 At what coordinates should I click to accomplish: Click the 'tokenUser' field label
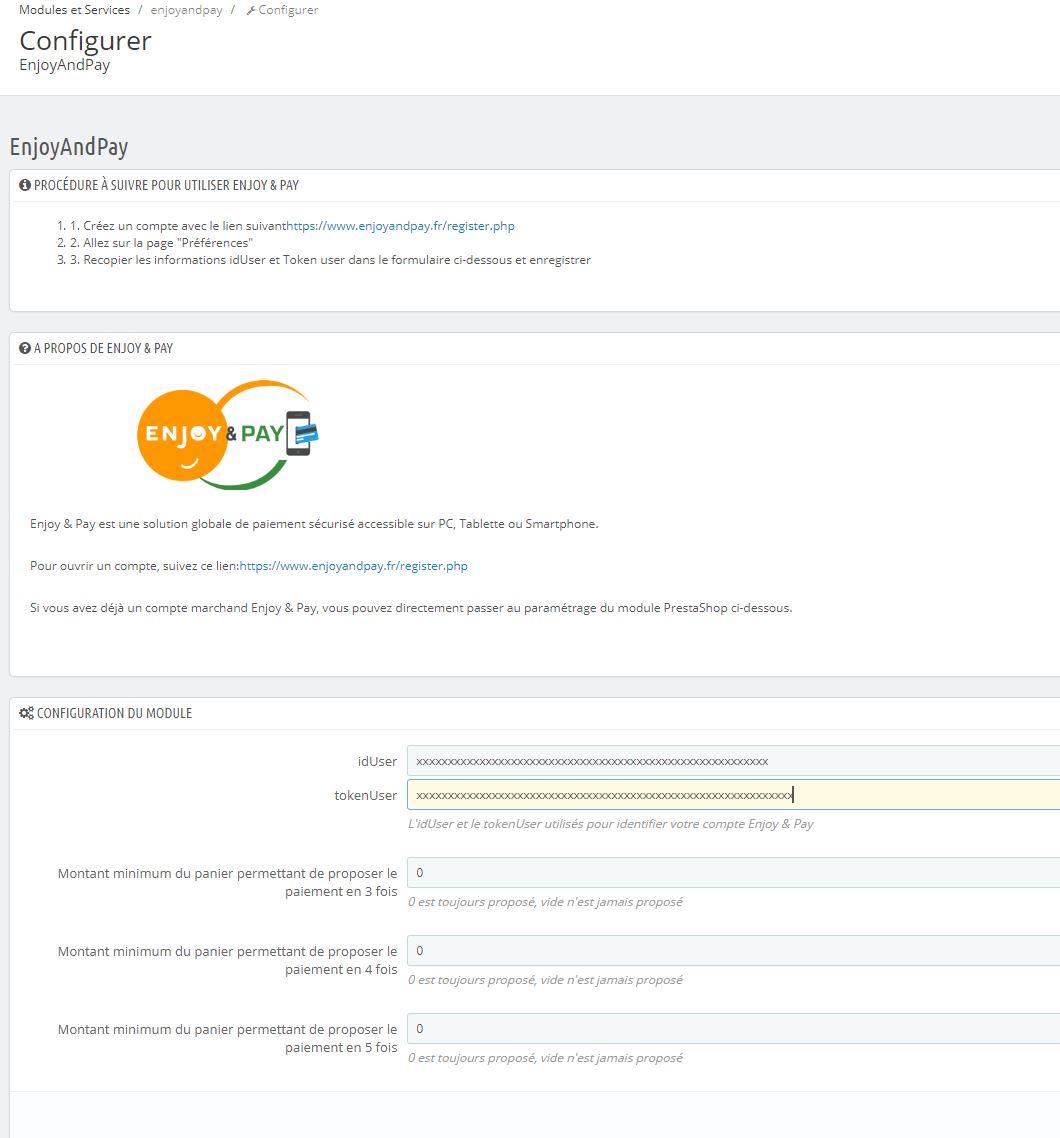tap(366, 795)
